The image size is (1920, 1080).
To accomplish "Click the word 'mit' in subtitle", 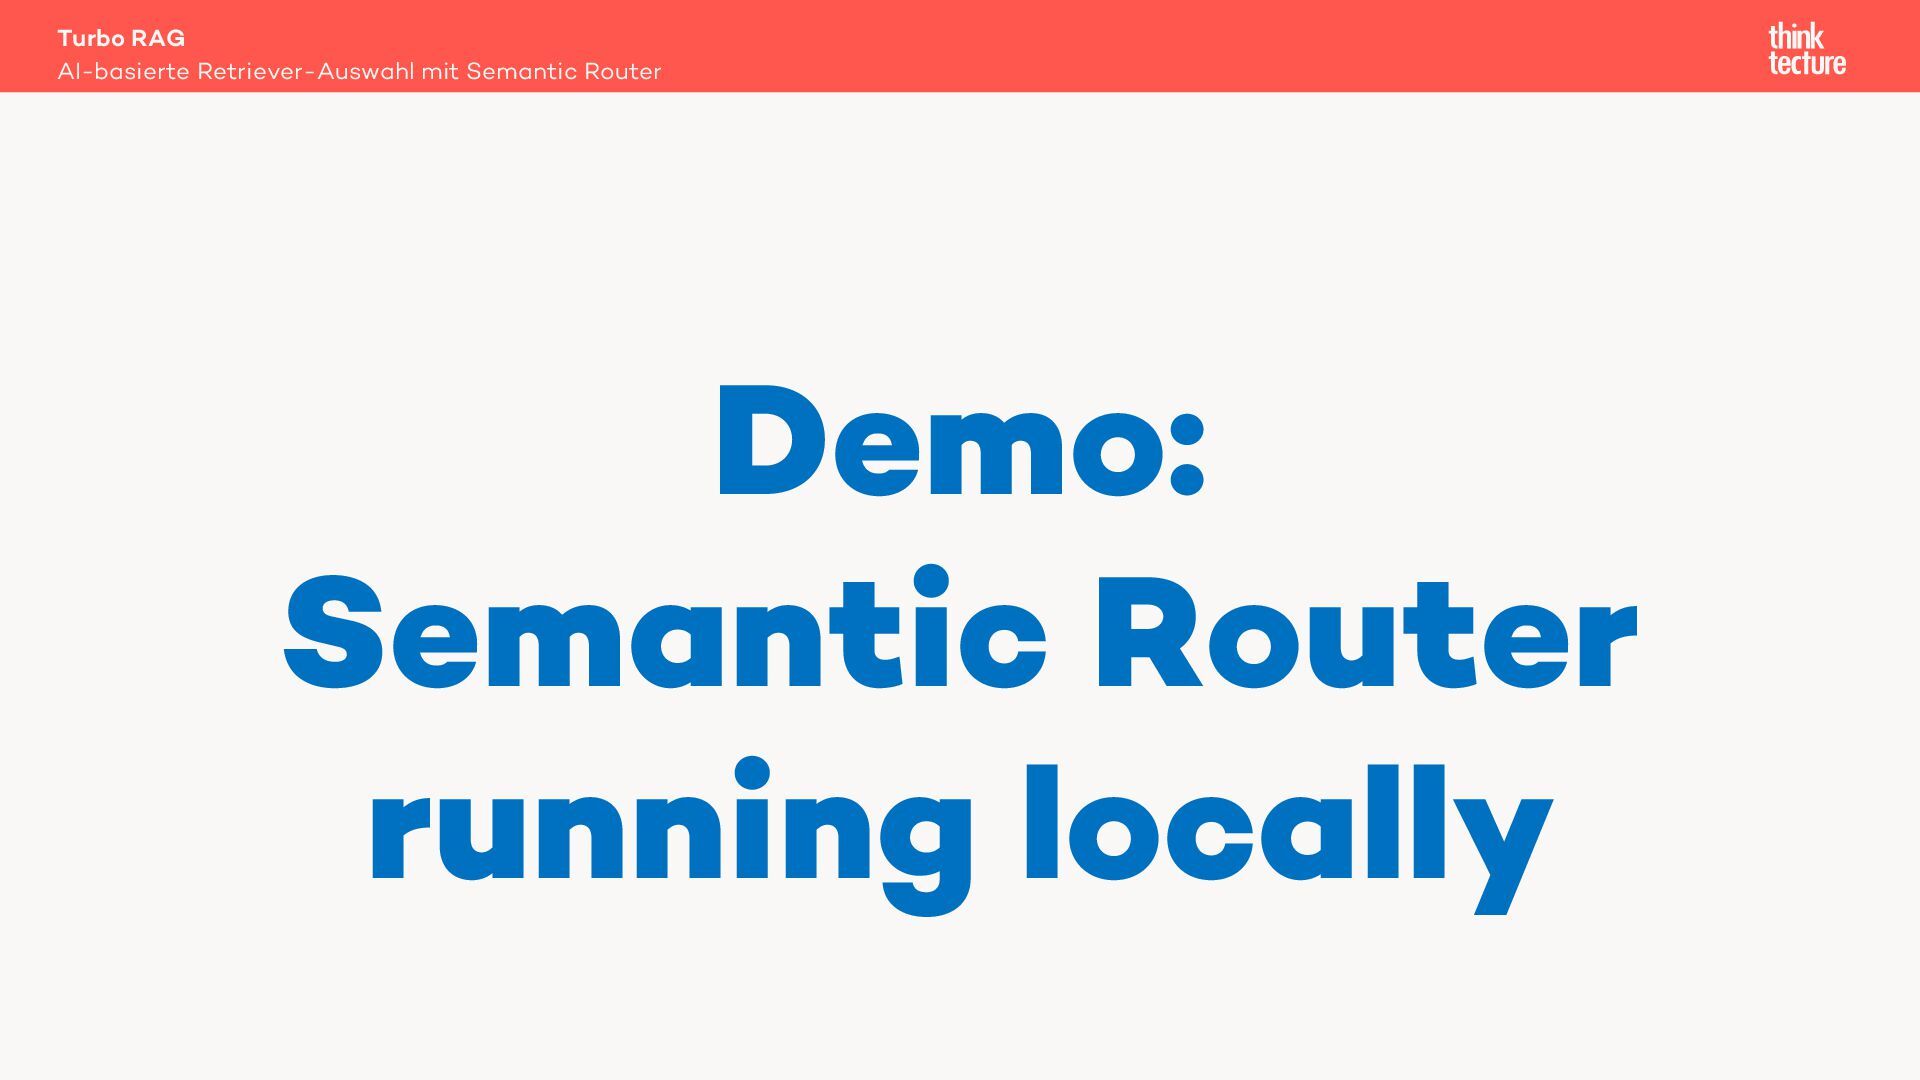I will click(439, 72).
